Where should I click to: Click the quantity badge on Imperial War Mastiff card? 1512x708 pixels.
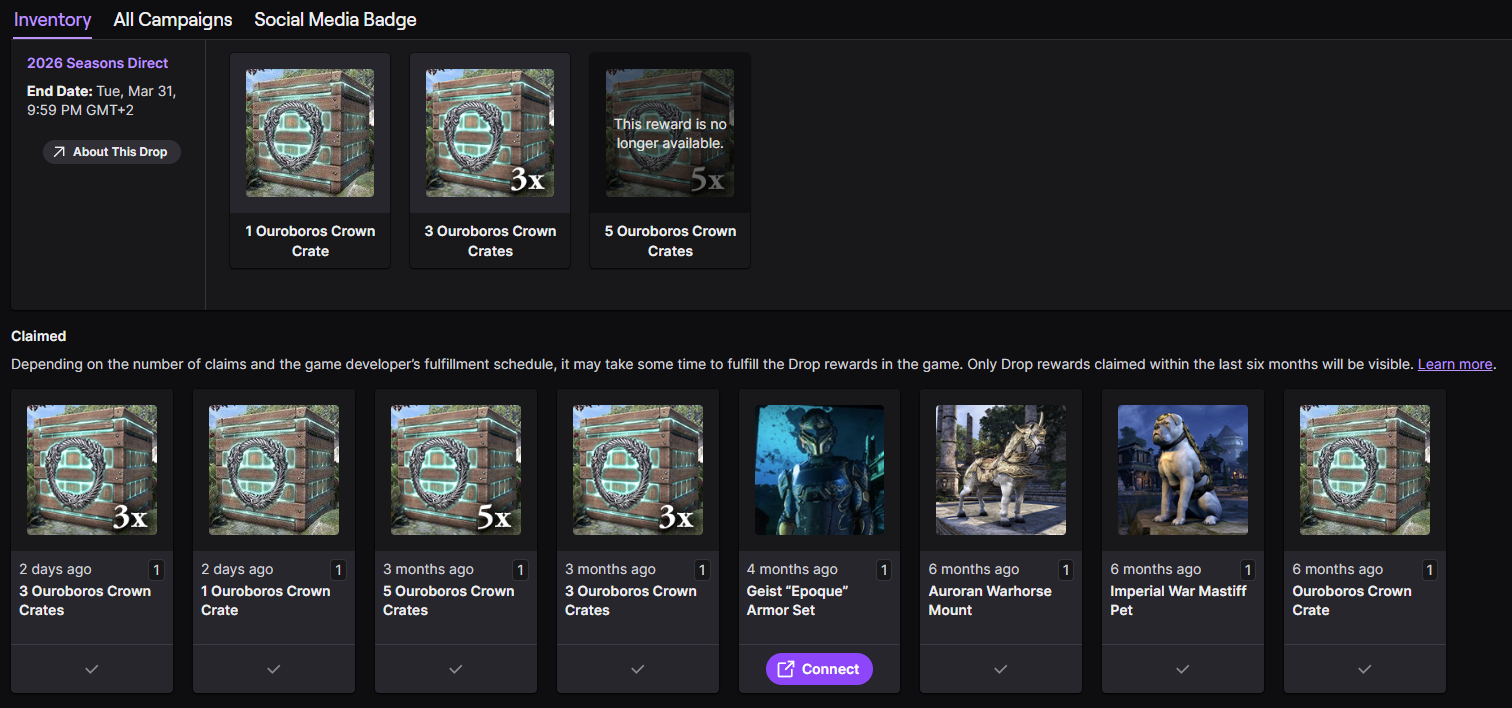[x=1248, y=570]
